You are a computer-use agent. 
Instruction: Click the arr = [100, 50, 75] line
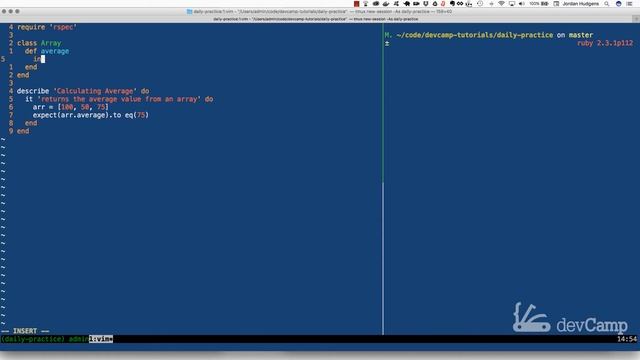(71, 107)
